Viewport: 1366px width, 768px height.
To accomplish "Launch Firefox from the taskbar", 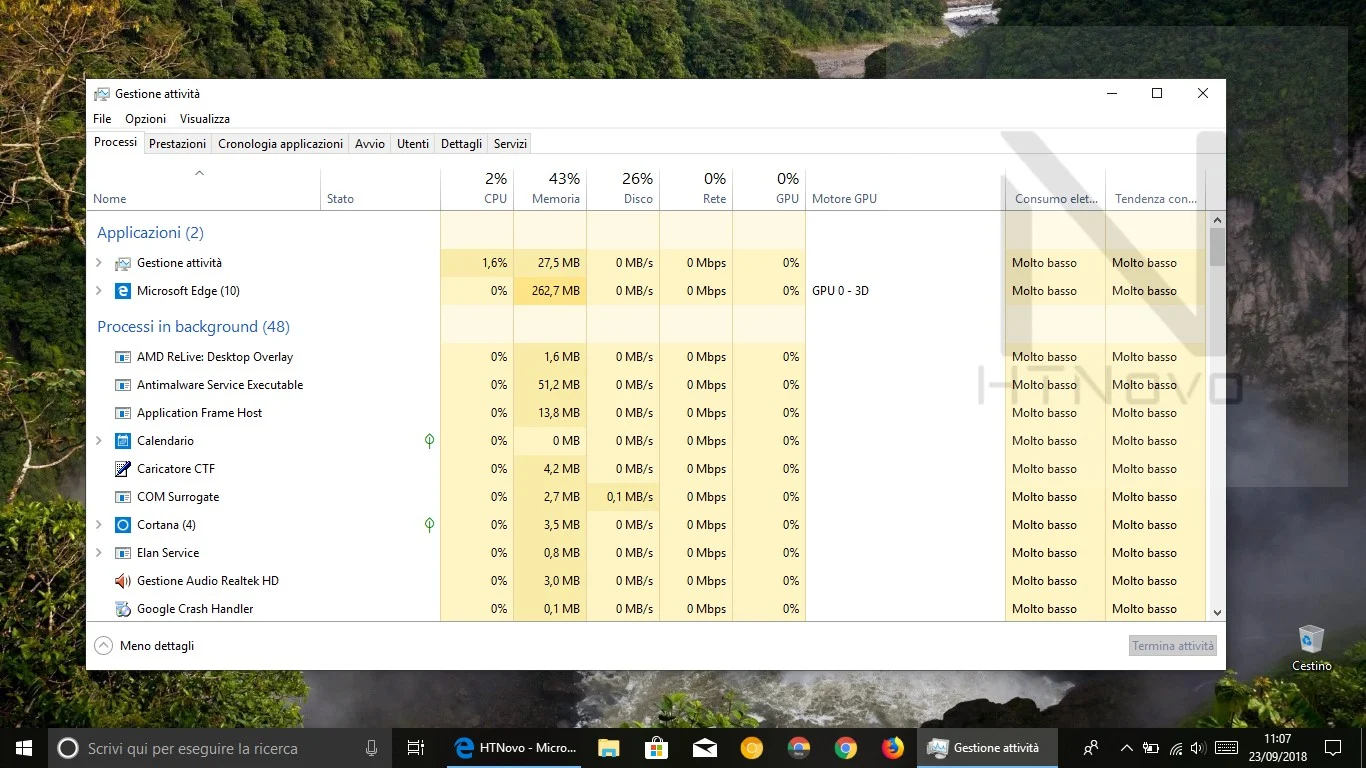I will point(893,748).
